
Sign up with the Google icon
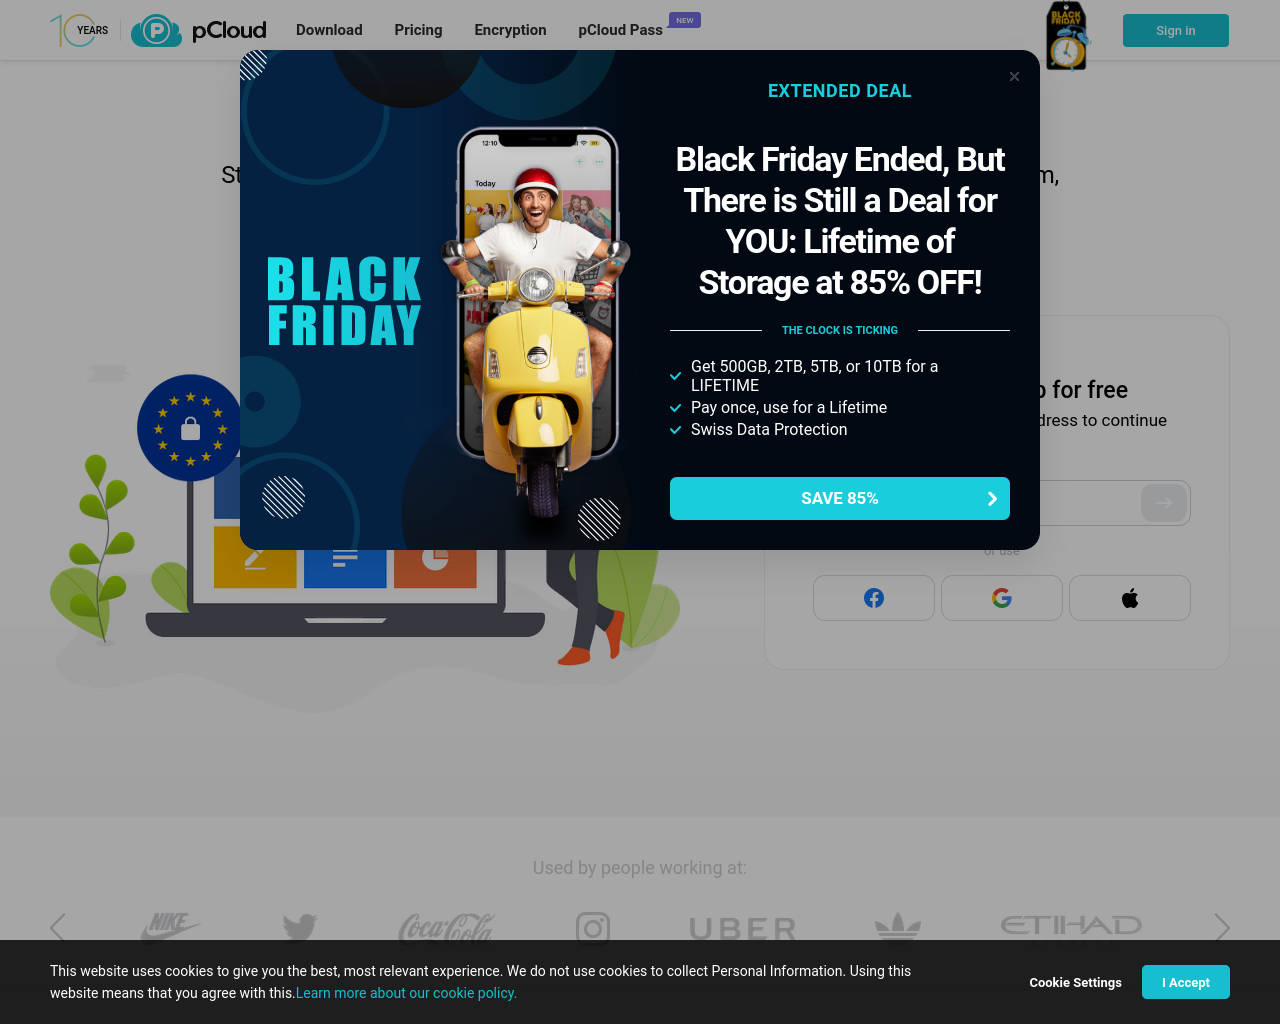click(x=1002, y=598)
